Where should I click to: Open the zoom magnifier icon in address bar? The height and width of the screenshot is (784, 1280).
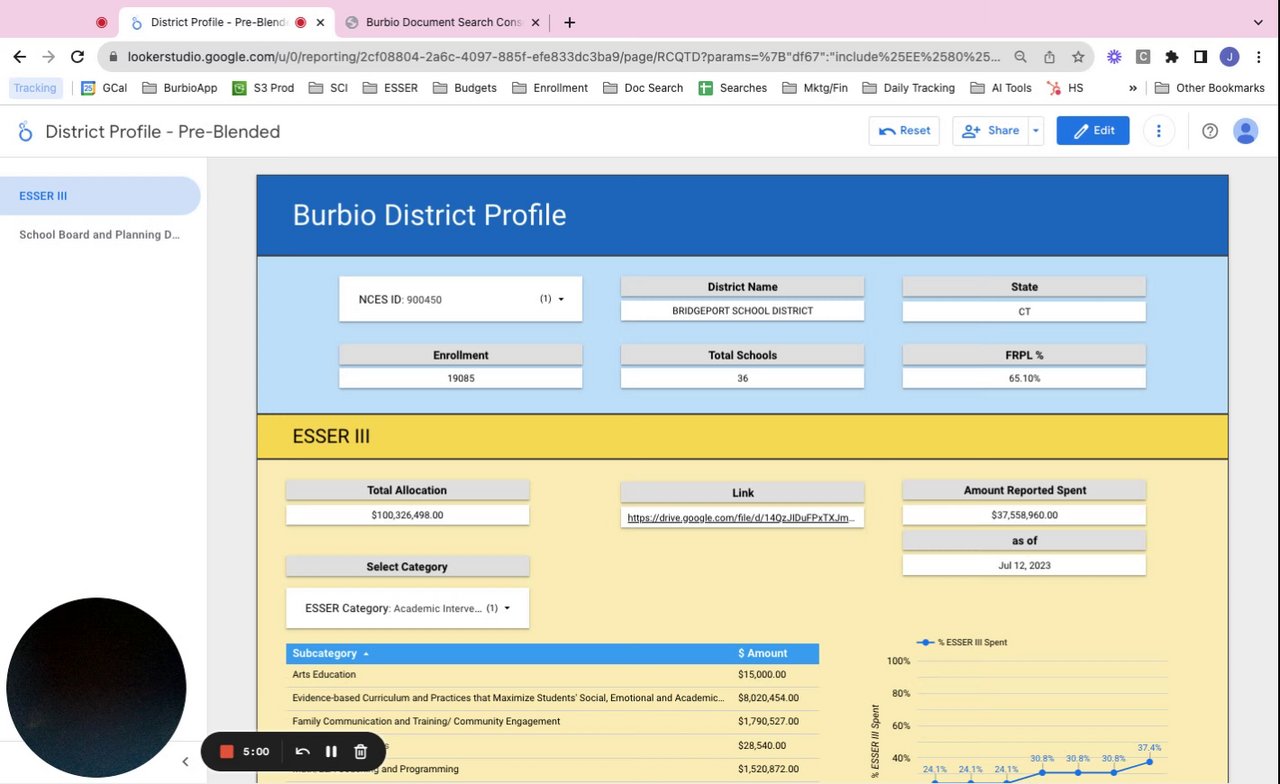tap(1020, 57)
